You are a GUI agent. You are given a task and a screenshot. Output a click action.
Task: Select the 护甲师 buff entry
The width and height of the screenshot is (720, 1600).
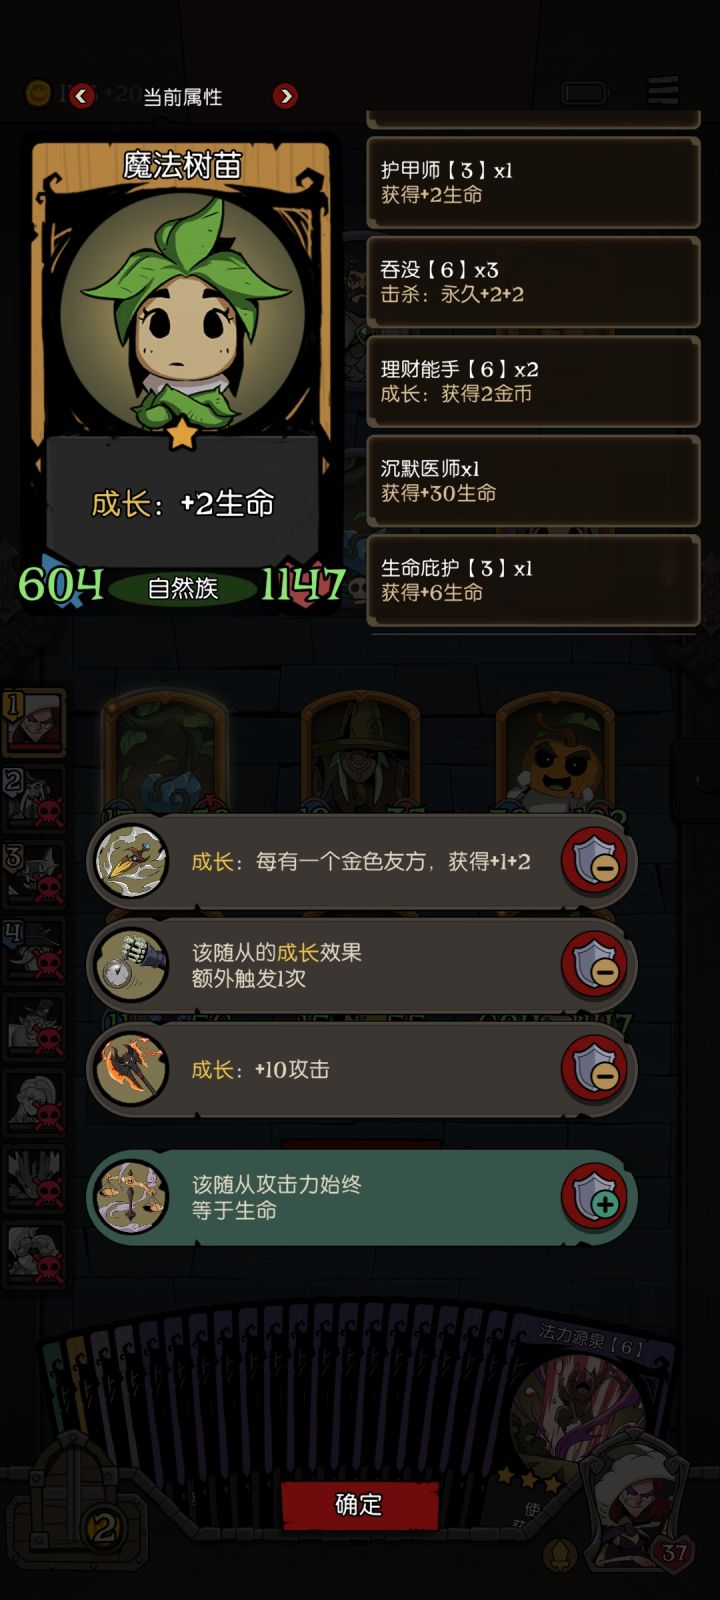533,183
